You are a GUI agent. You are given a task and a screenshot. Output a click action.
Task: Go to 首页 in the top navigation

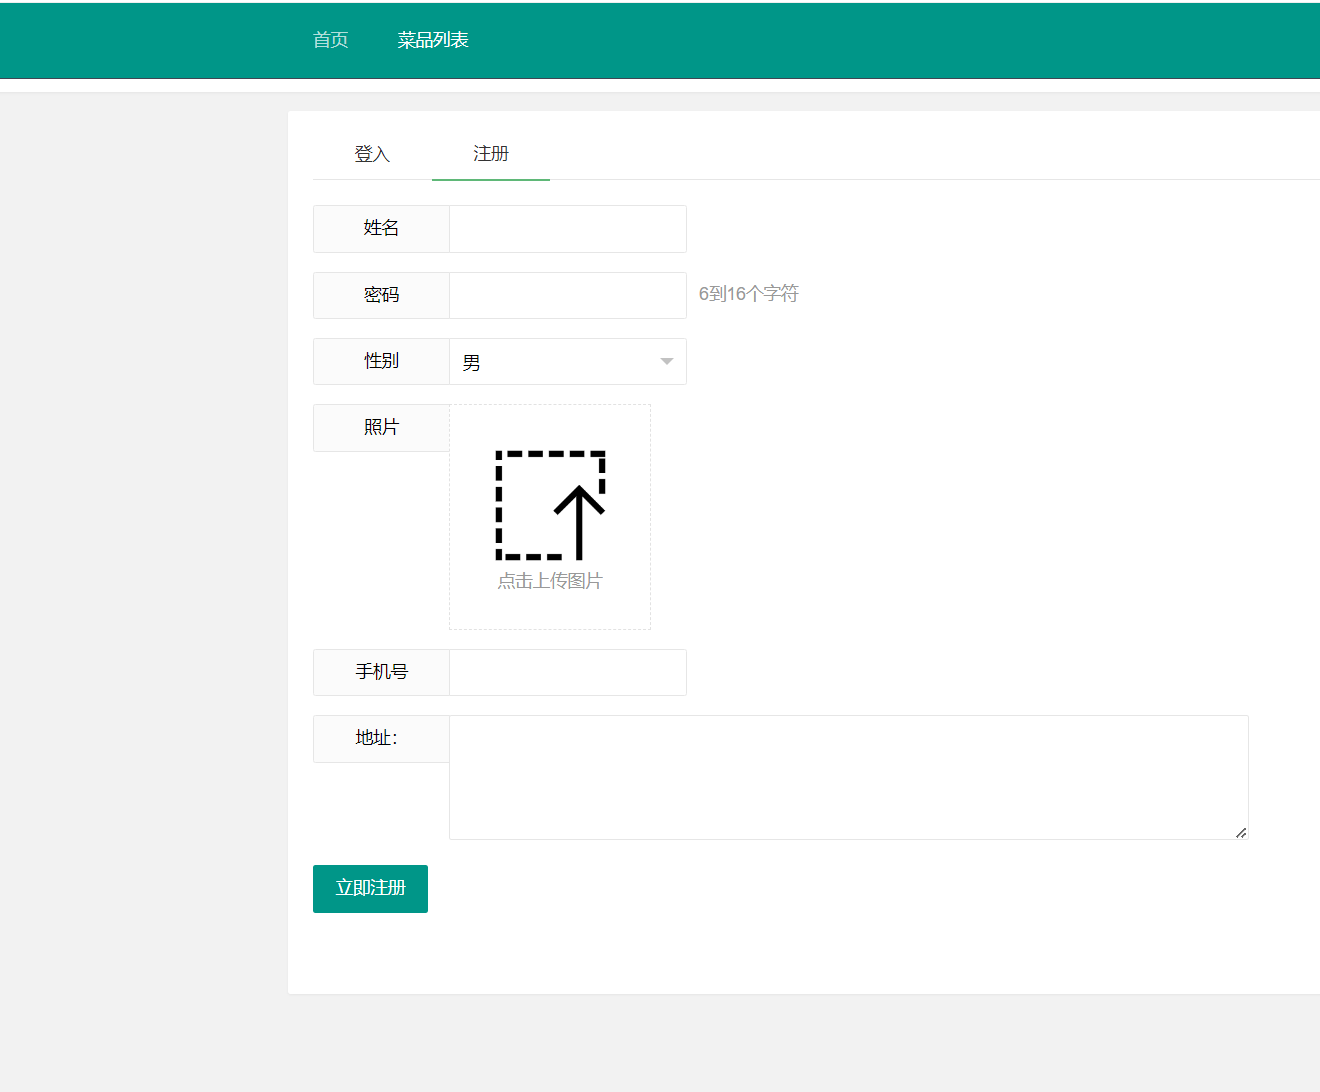click(331, 40)
